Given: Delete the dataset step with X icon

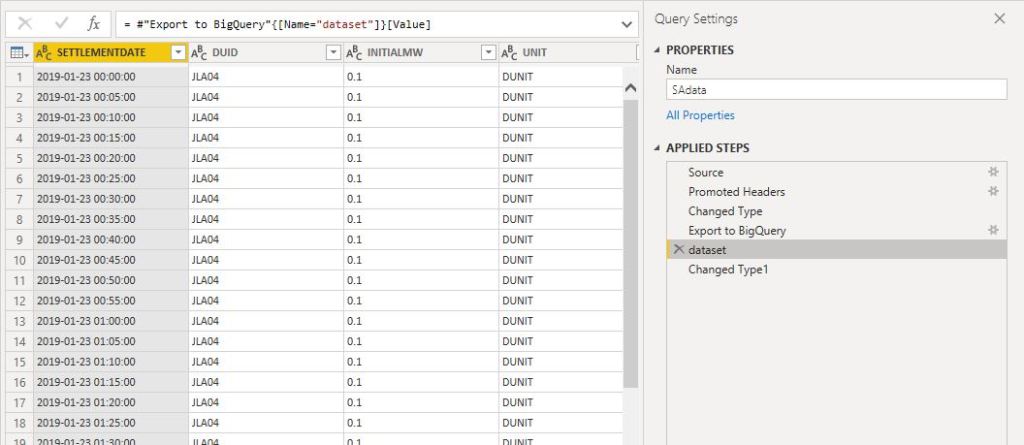Looking at the screenshot, I should (x=679, y=250).
